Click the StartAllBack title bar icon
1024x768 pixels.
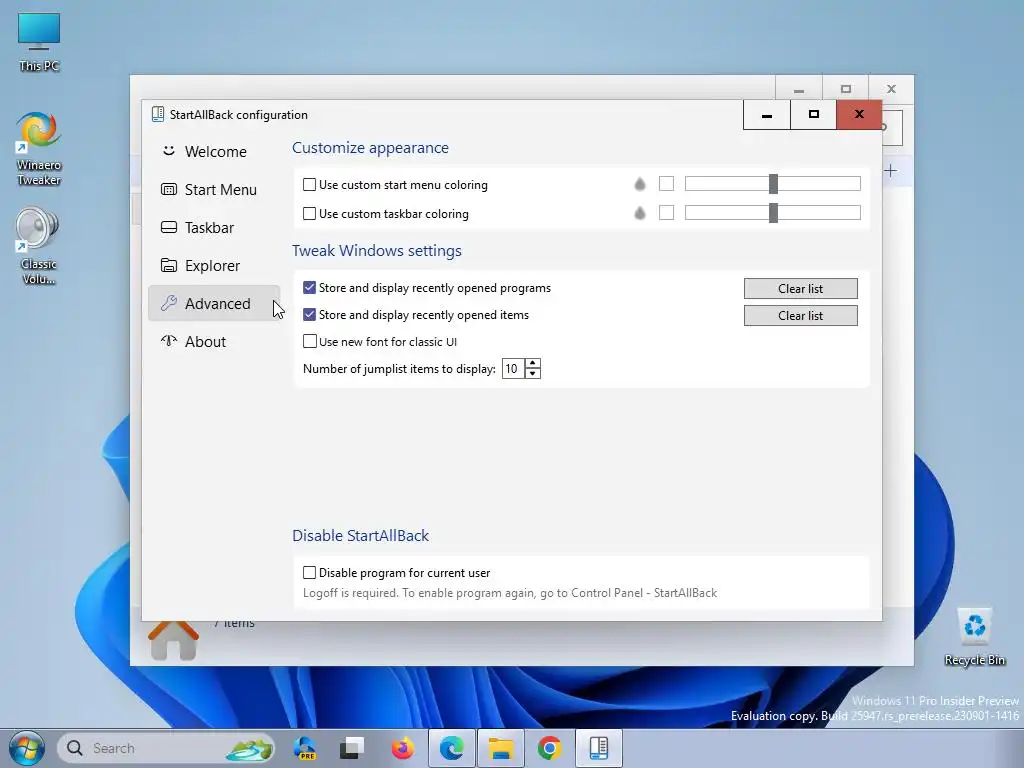point(157,114)
